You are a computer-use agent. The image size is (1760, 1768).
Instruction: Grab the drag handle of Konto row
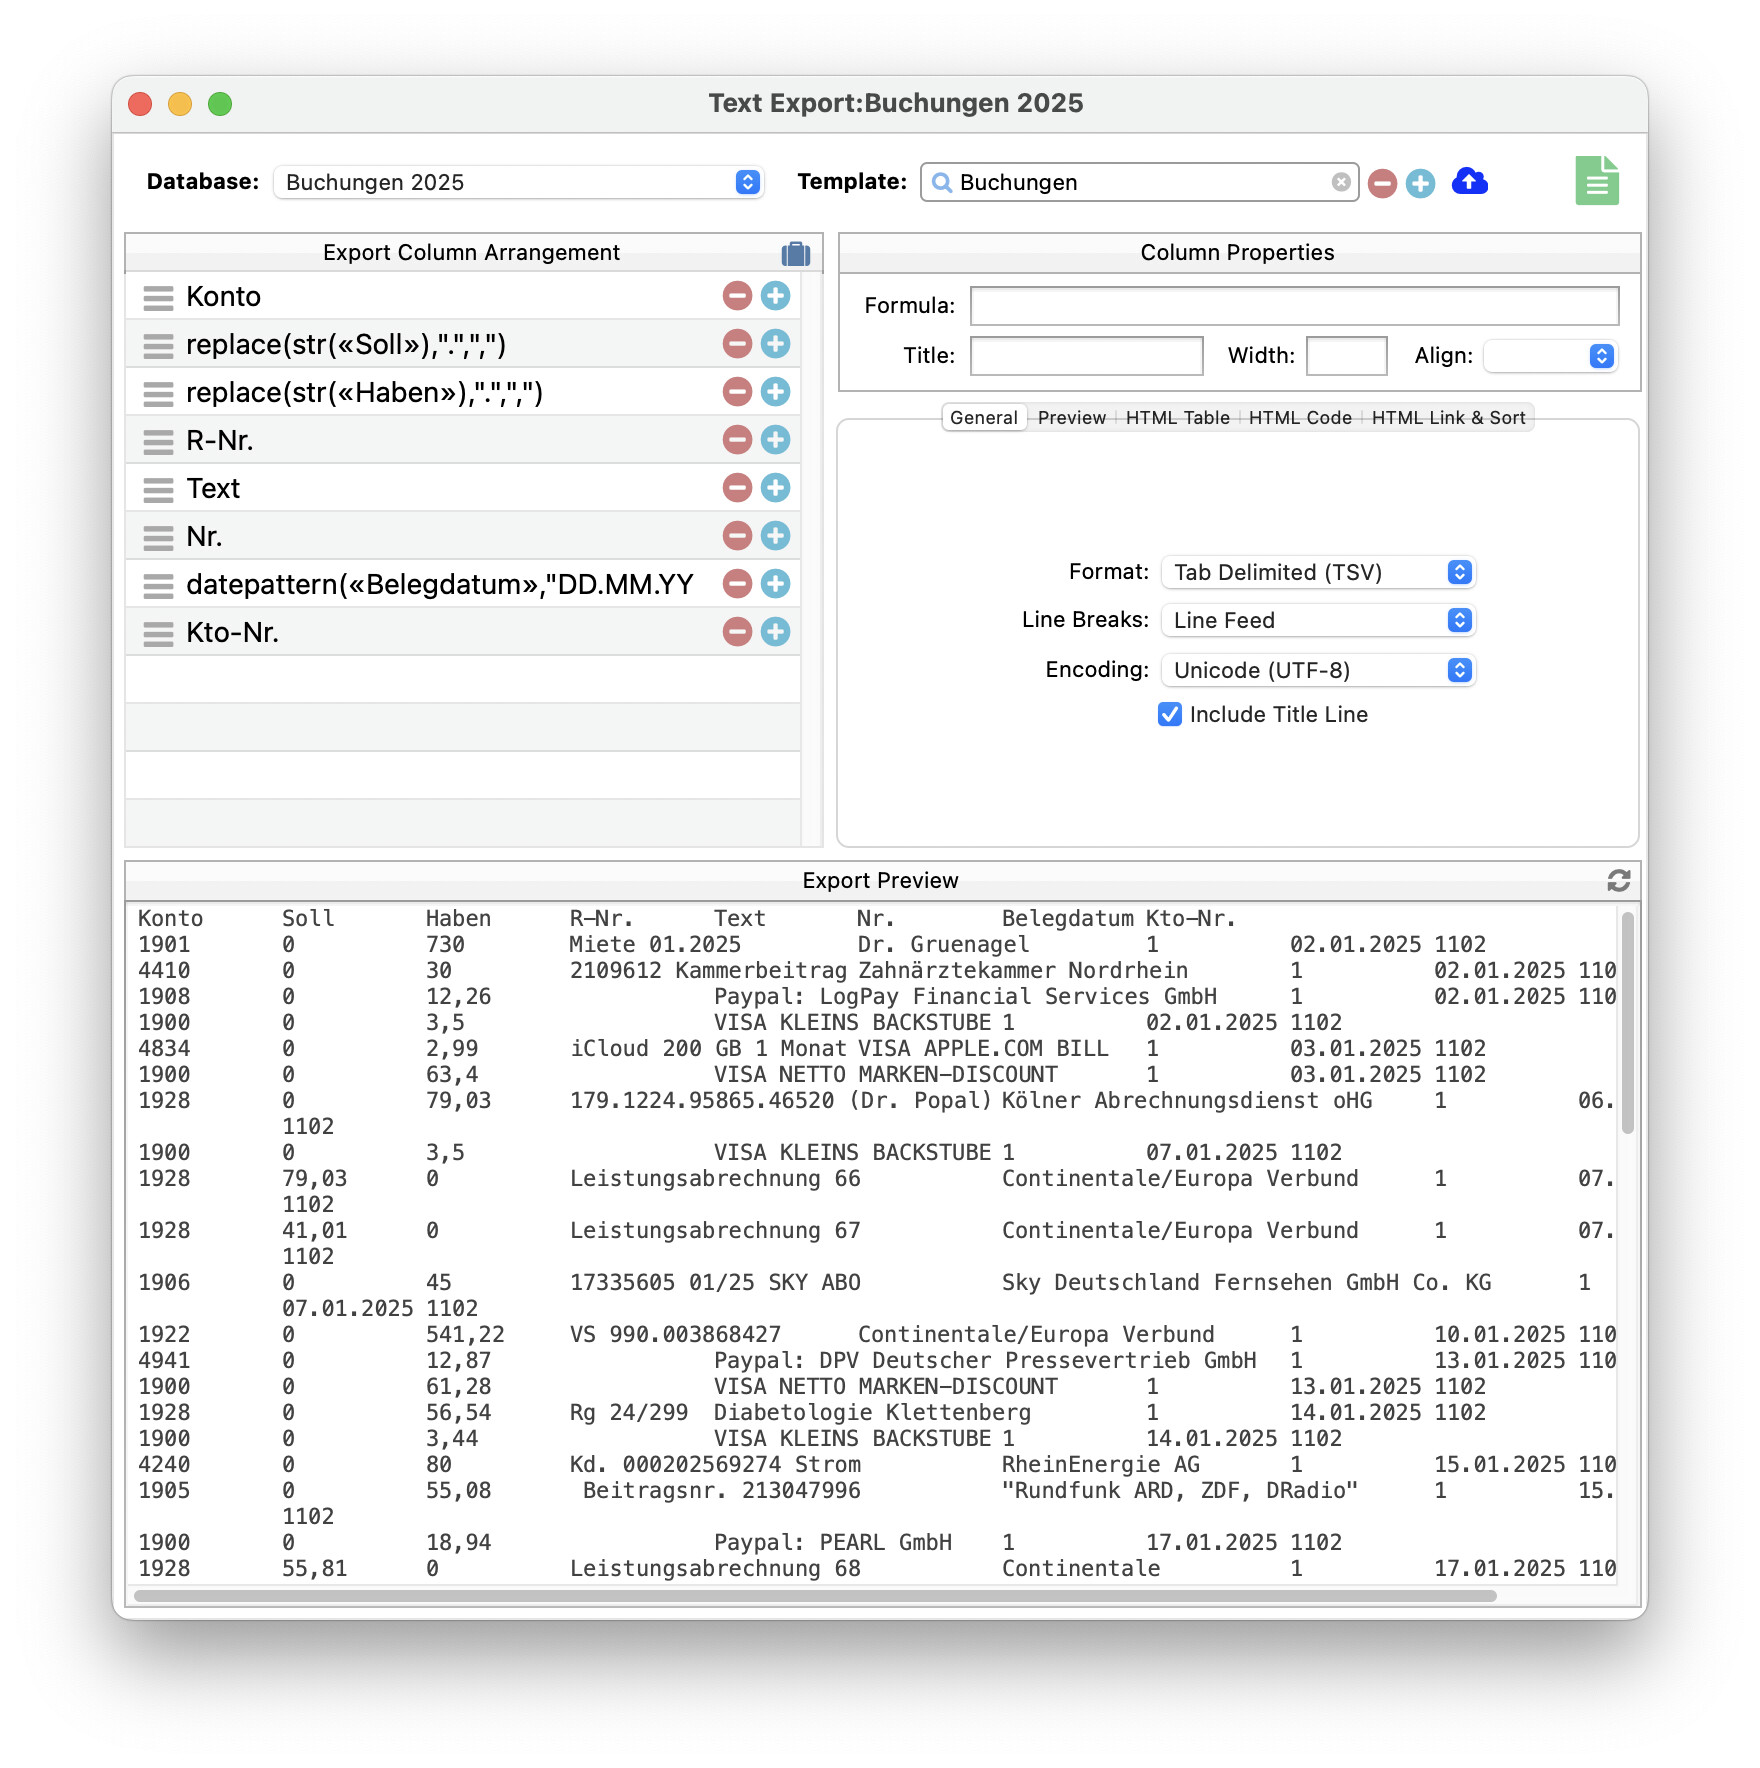click(x=158, y=297)
